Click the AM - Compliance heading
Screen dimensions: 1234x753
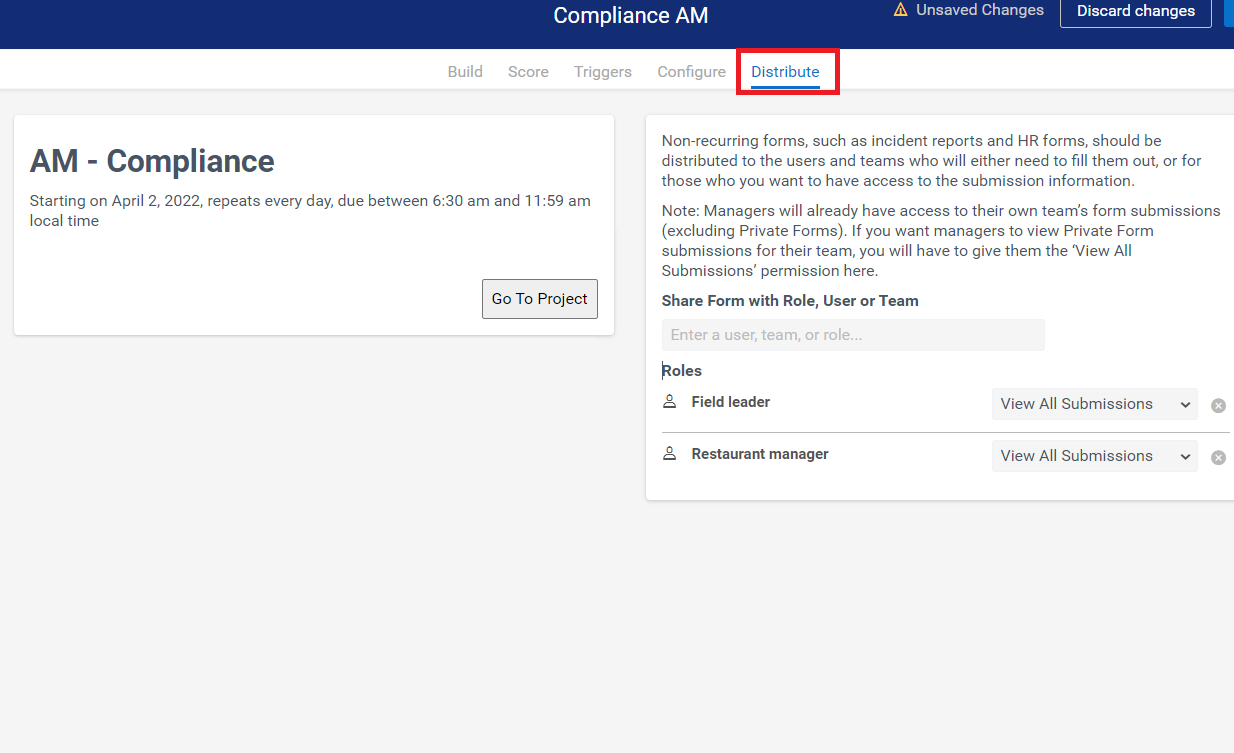(152, 161)
